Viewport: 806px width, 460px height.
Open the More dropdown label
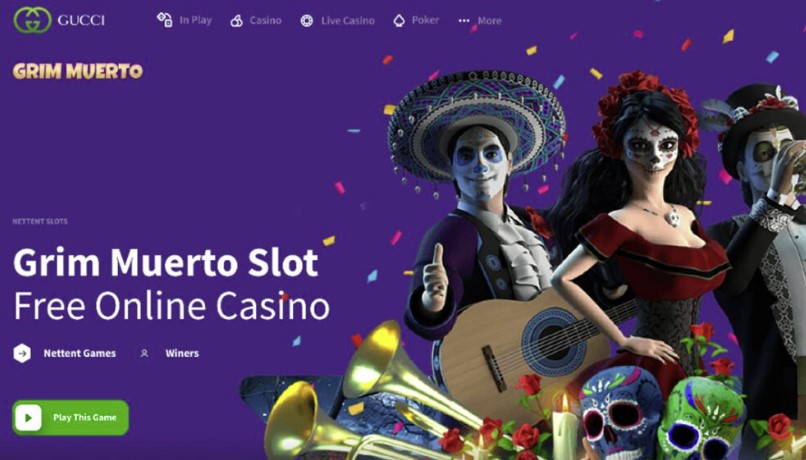click(x=489, y=21)
